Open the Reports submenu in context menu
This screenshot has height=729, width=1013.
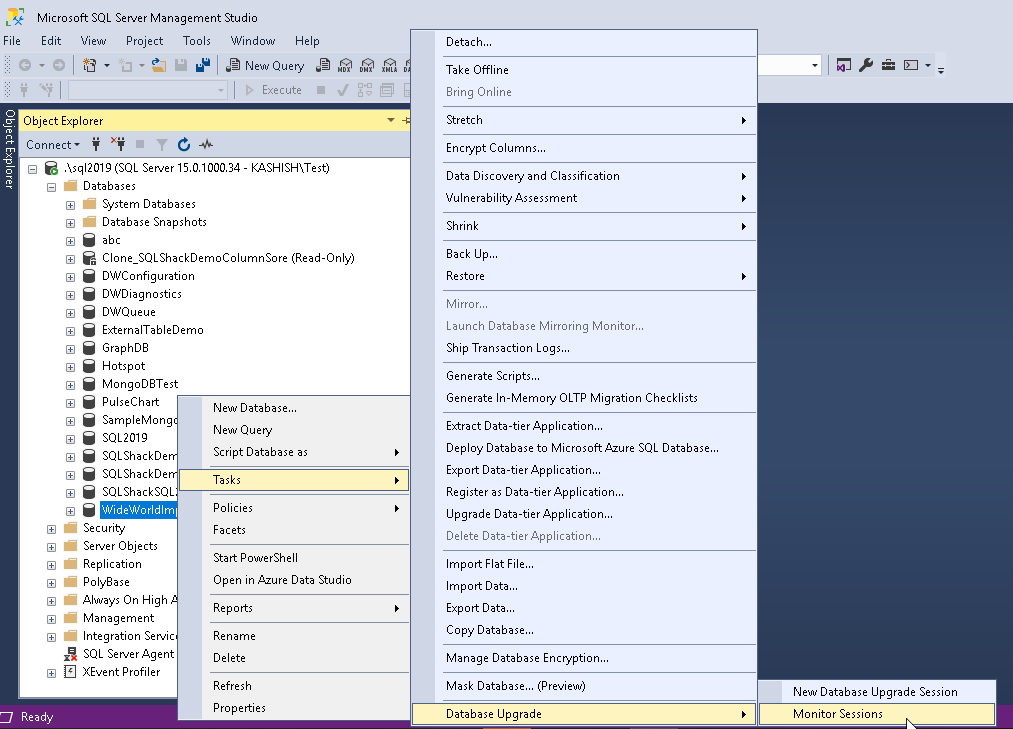pos(294,608)
